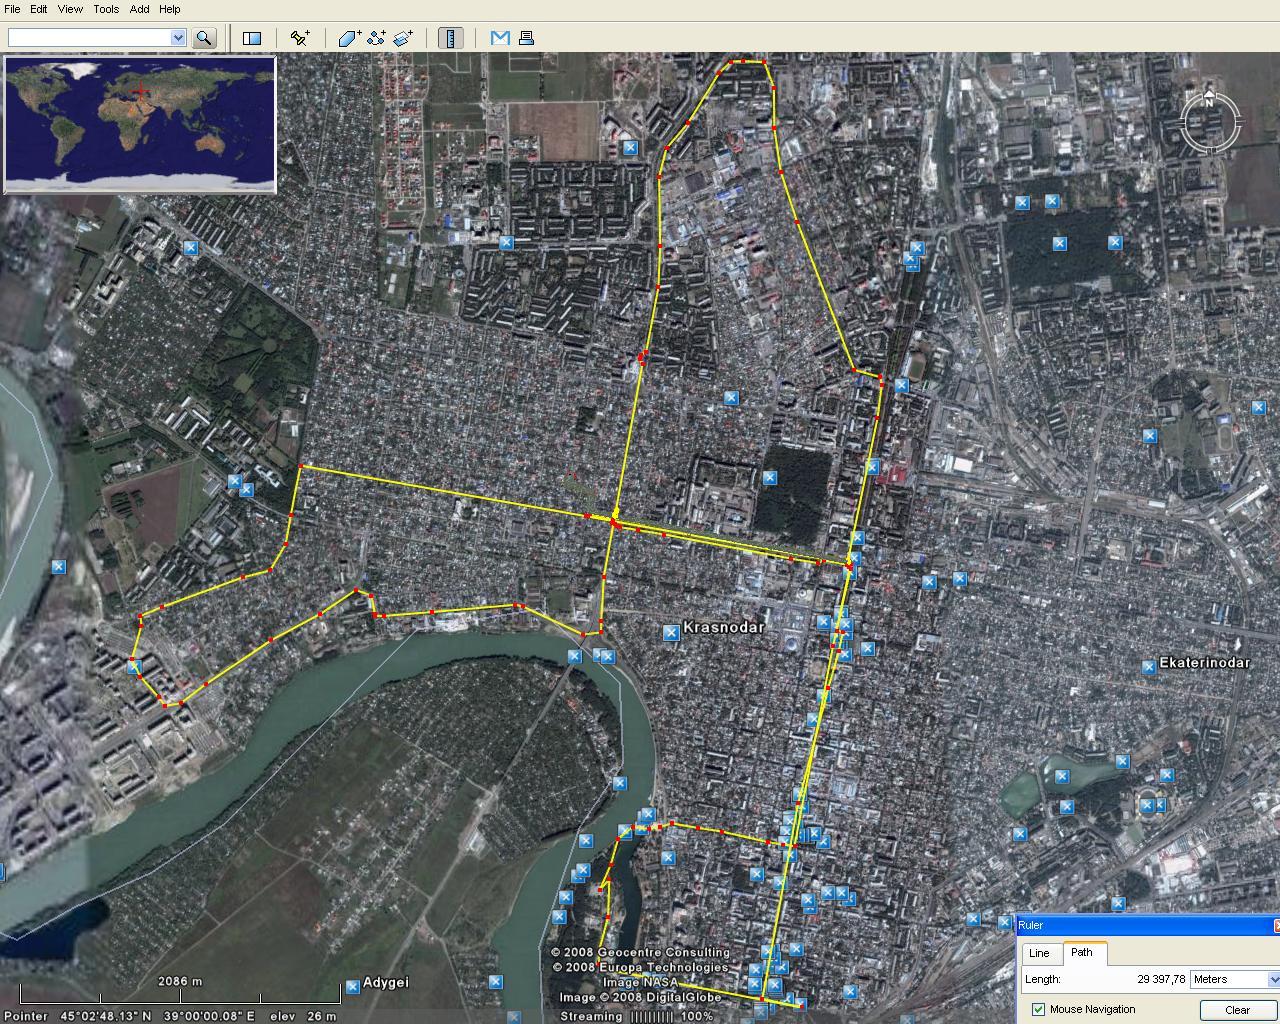Click the Krasnodar city placemark

tap(671, 632)
